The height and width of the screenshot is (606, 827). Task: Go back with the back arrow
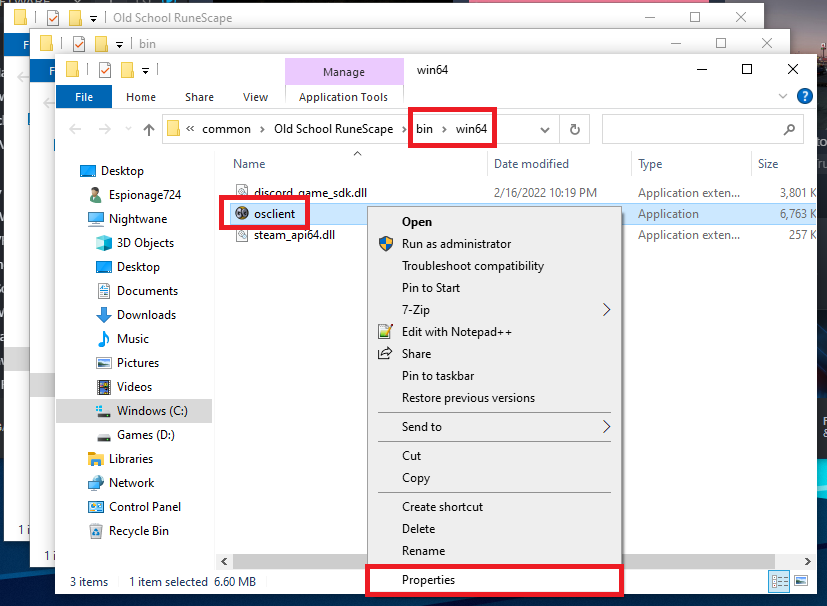75,129
